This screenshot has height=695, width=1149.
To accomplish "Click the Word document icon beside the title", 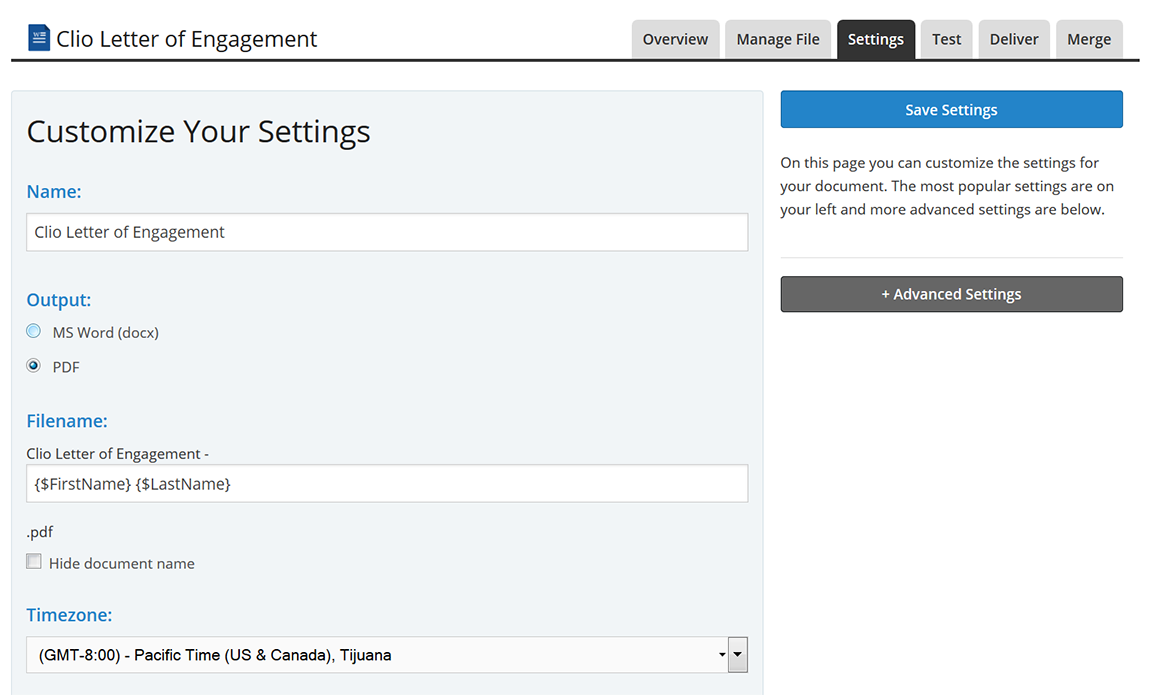I will click(x=39, y=38).
